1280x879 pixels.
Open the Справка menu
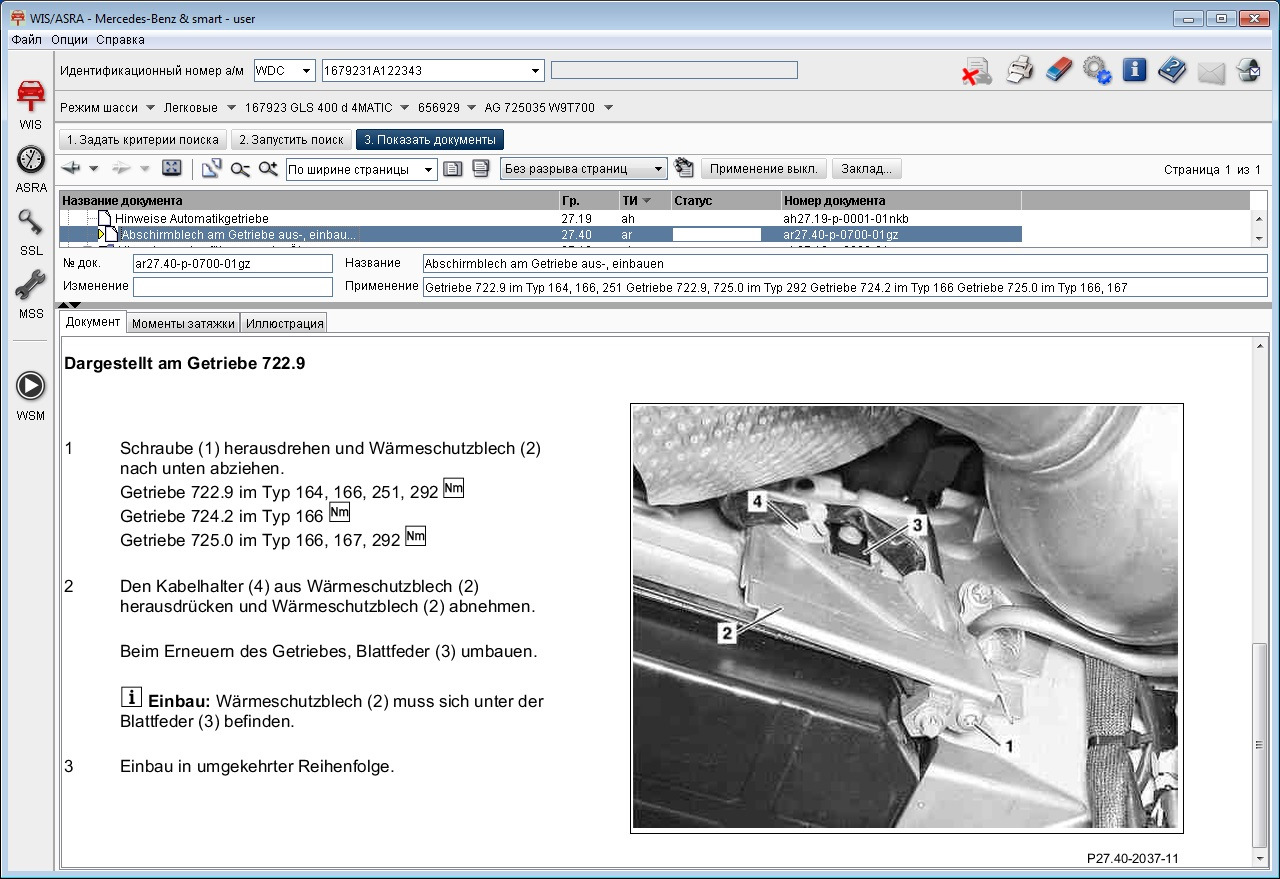tap(121, 40)
